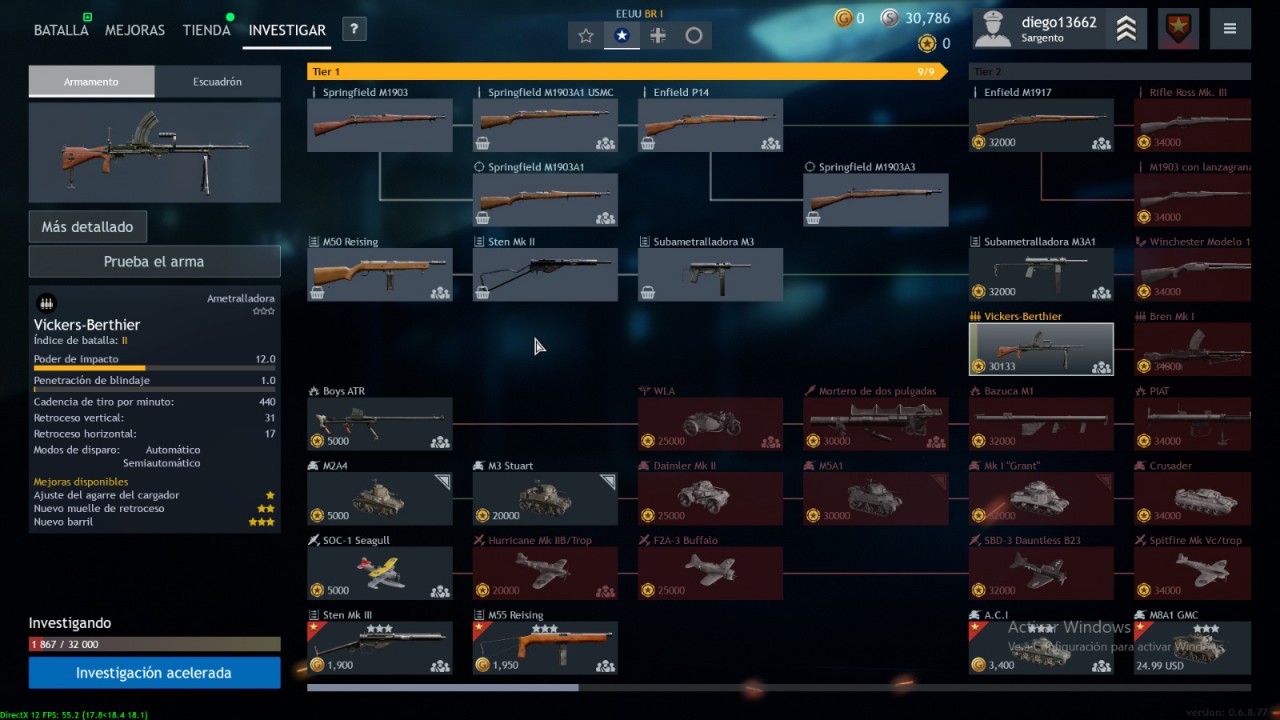The image size is (1280, 720).
Task: Click the horizontal scrollbar below the research tree
Action: [779, 687]
